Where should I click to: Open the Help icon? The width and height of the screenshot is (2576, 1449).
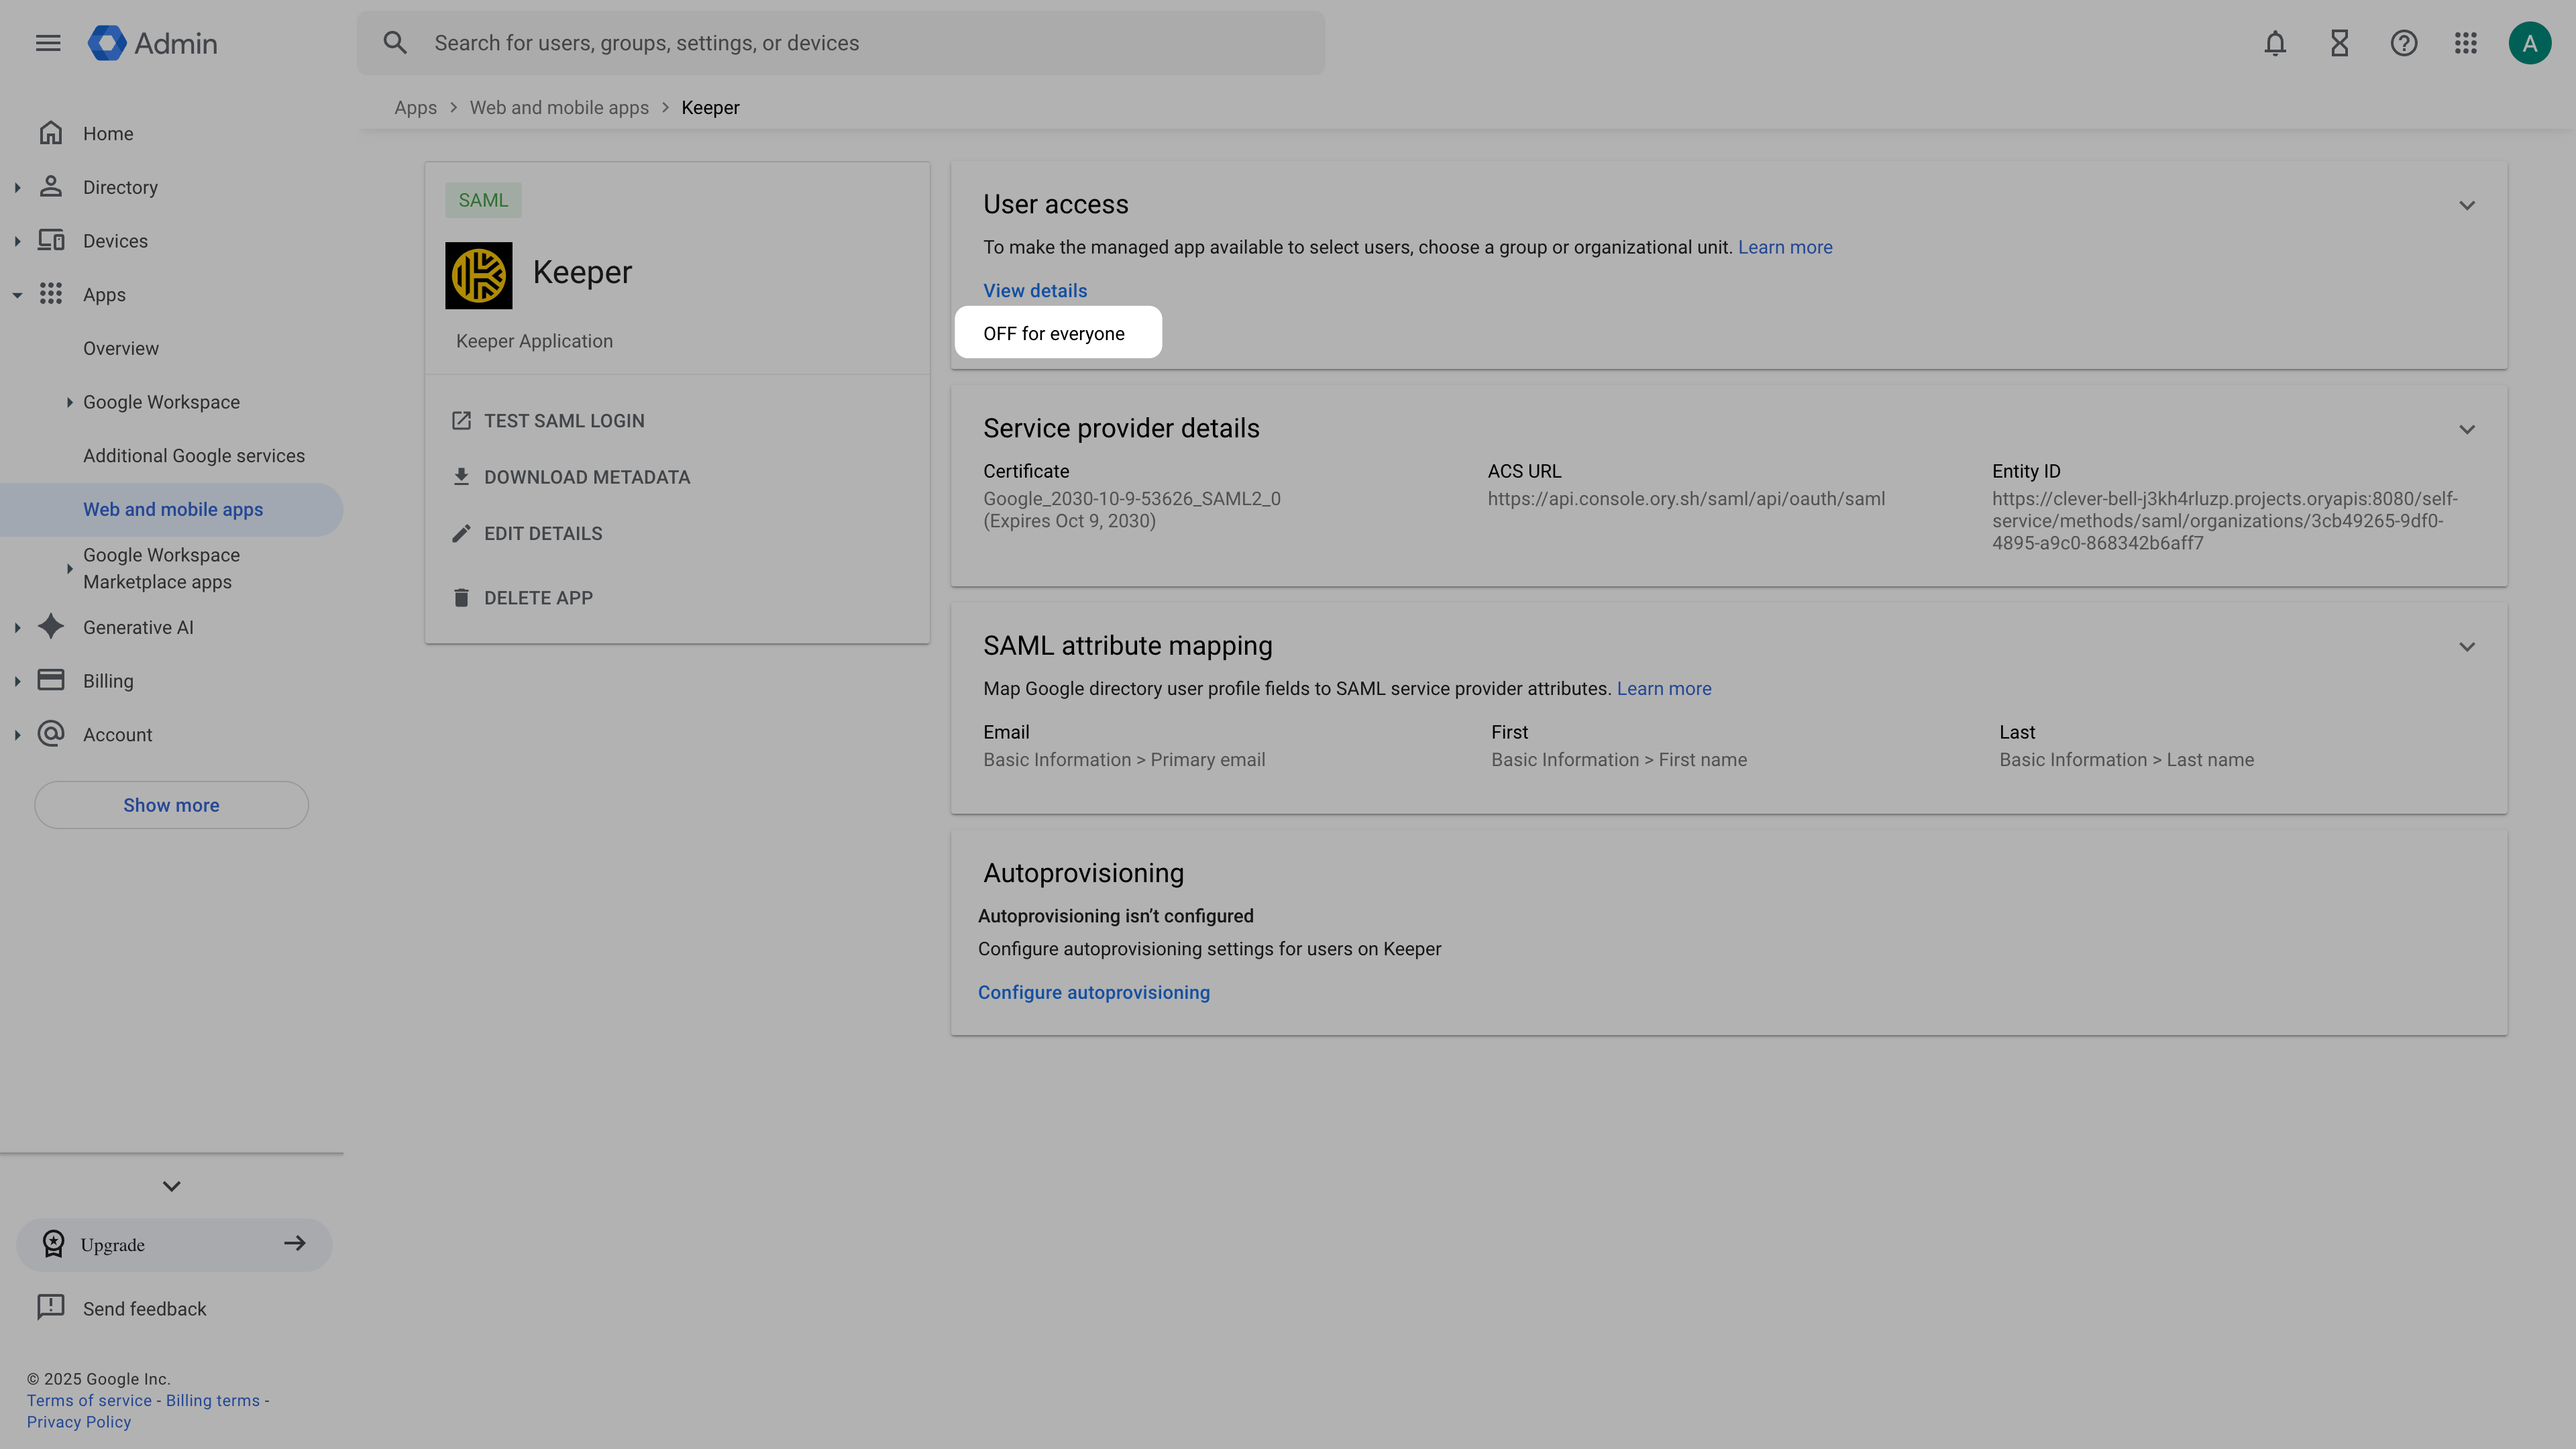pos(2403,43)
